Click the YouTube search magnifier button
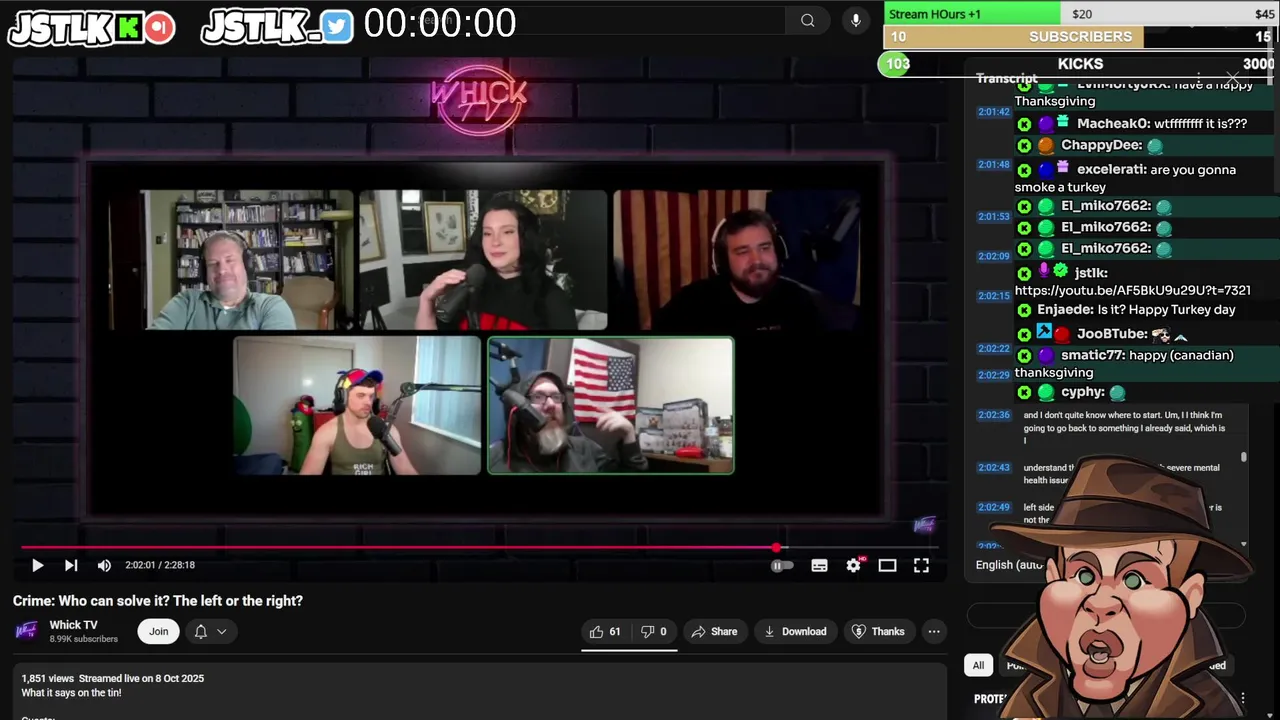This screenshot has width=1280, height=720. (x=807, y=20)
